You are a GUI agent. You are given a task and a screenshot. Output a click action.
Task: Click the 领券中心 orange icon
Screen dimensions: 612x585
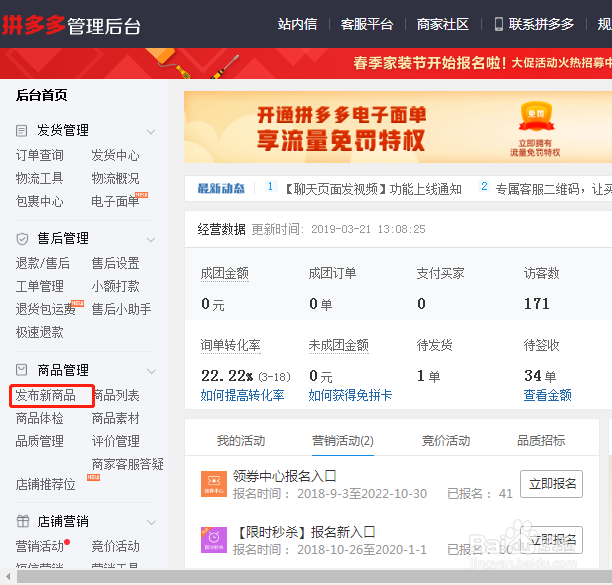tap(213, 484)
